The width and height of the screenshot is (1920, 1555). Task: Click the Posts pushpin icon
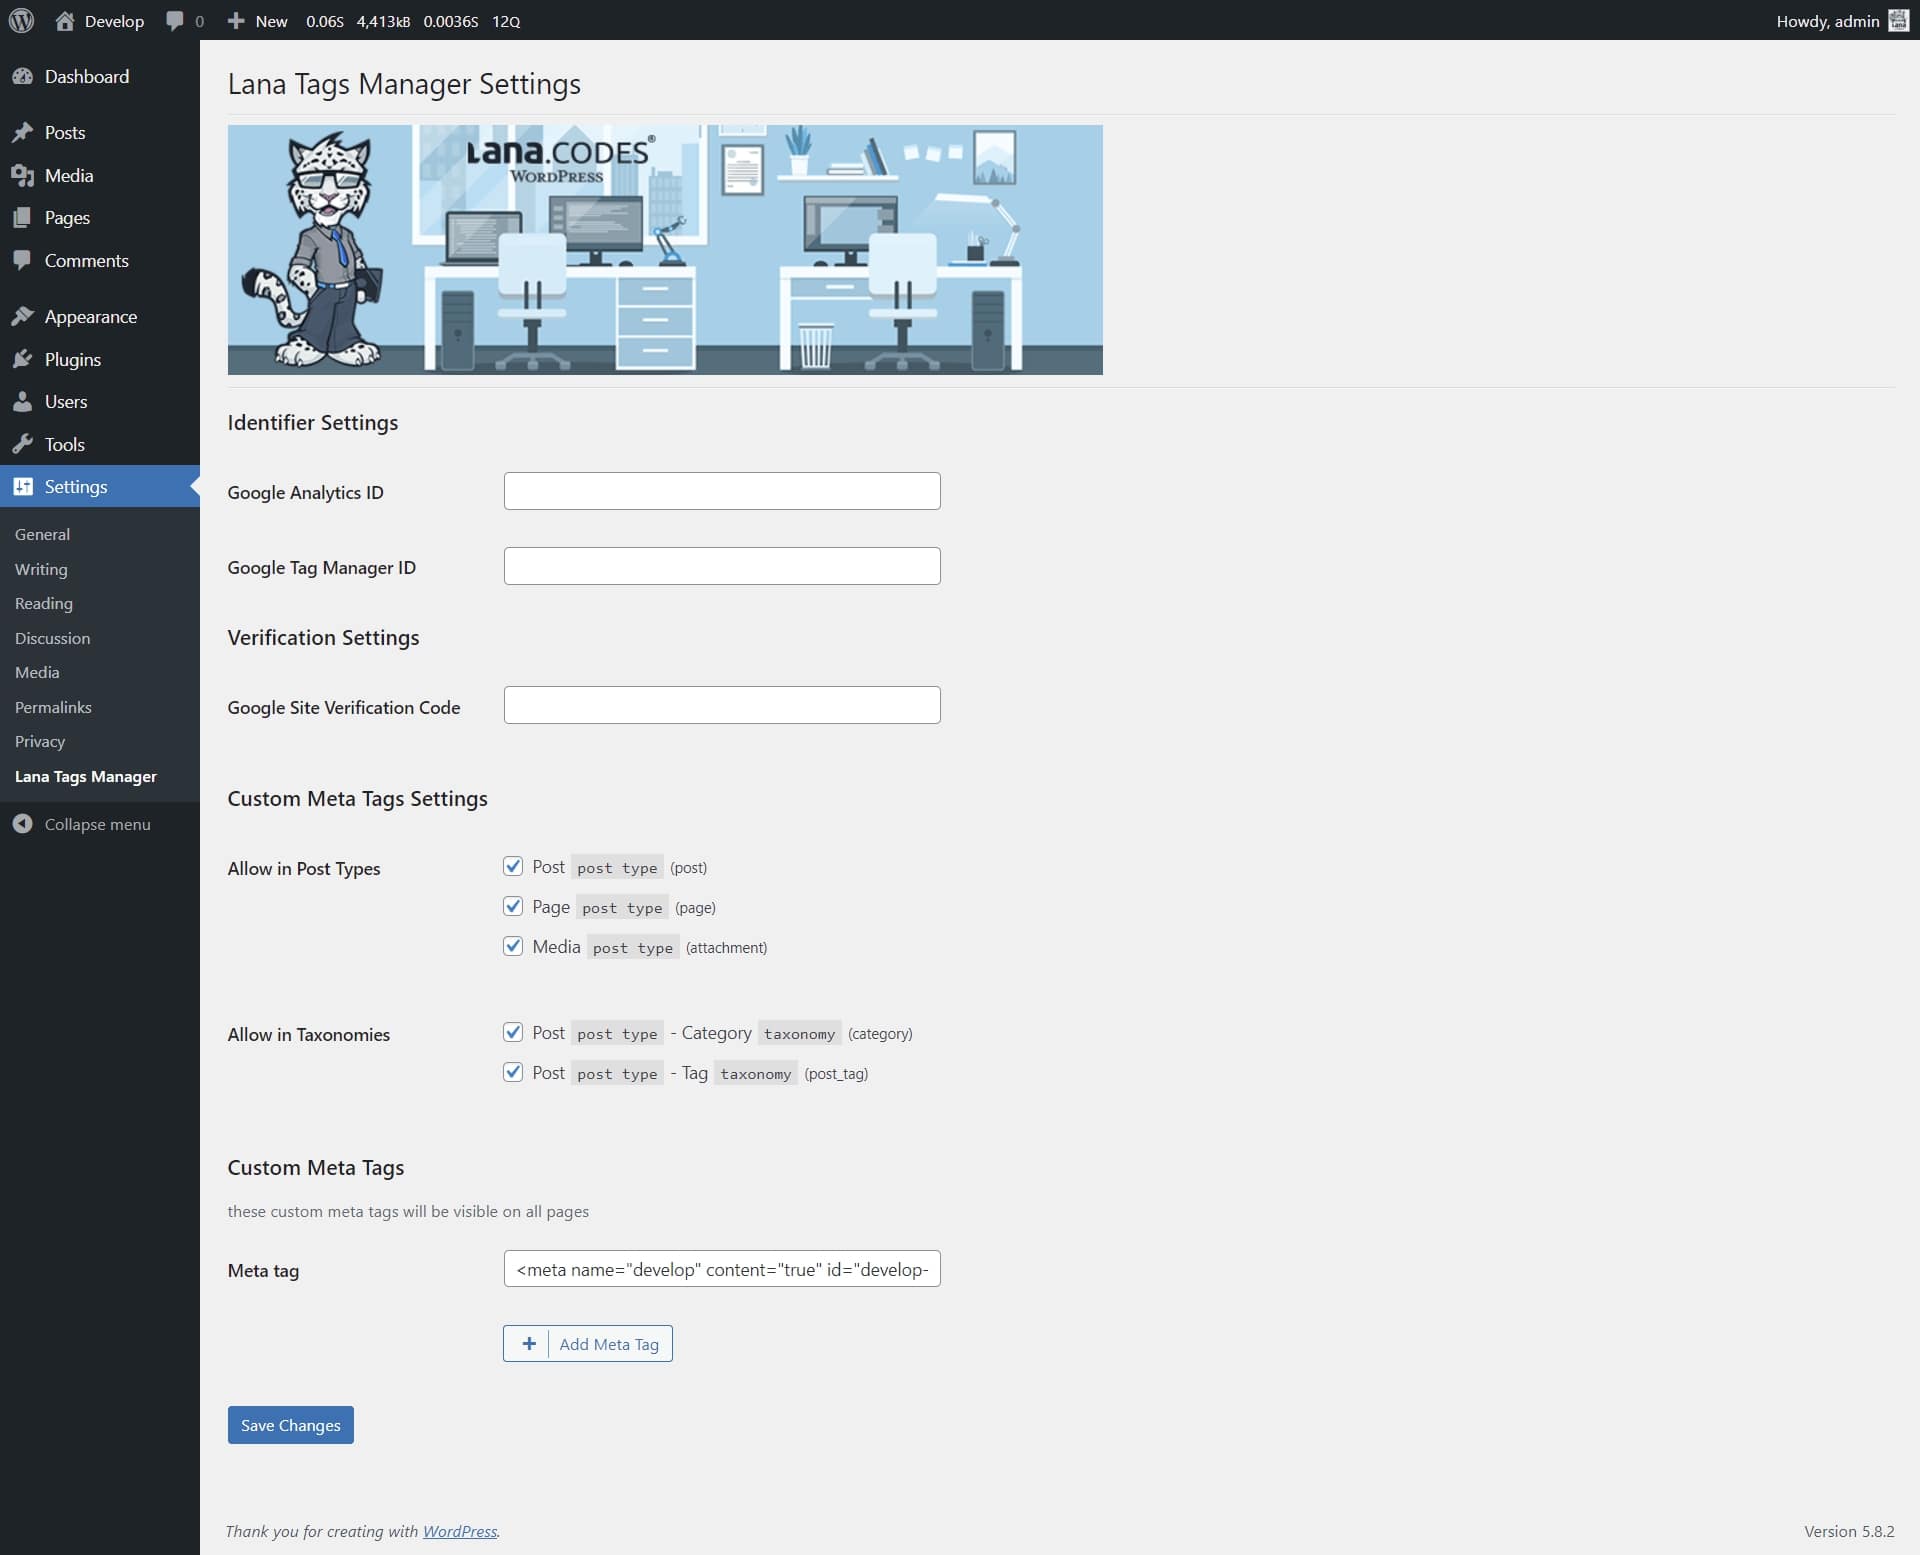click(23, 132)
